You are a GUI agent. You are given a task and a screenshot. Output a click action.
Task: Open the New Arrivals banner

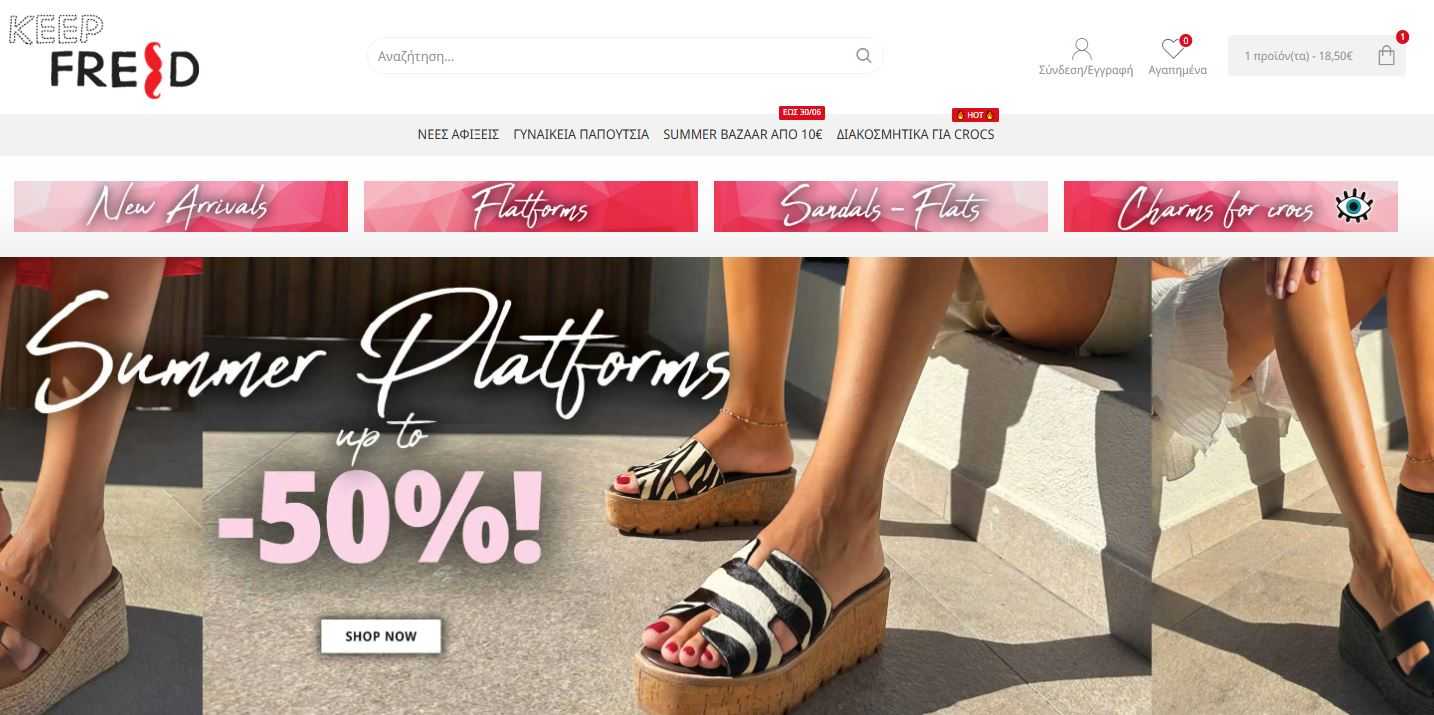(x=181, y=206)
